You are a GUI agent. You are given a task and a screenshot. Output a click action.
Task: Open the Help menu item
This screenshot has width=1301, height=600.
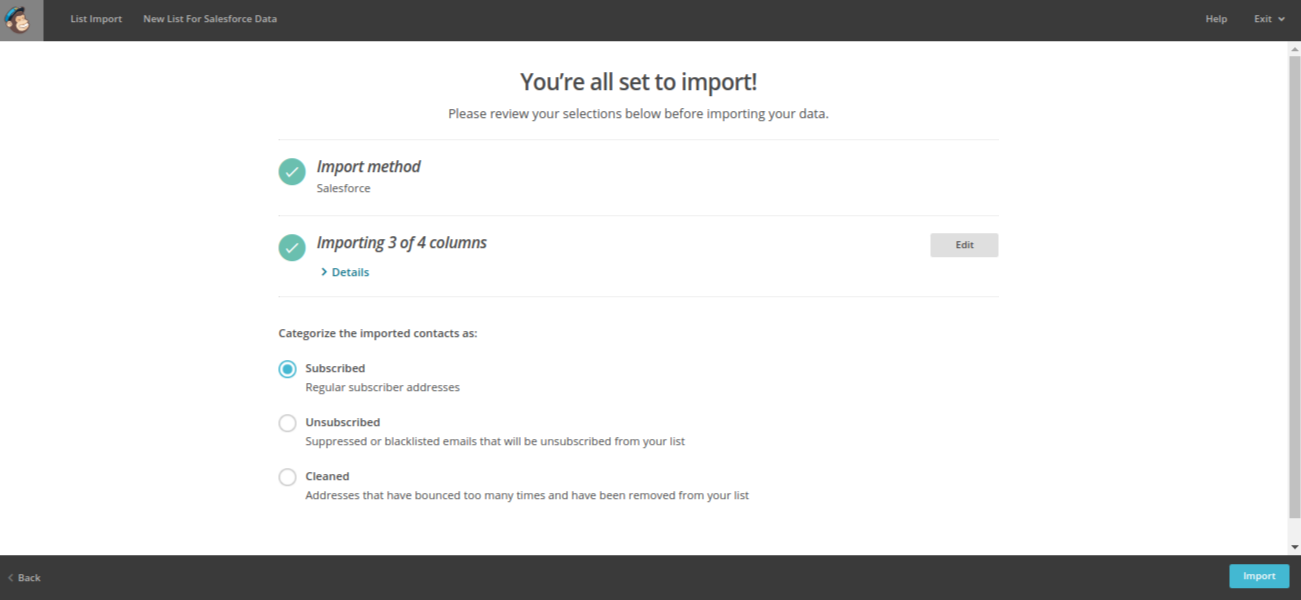1216,19
